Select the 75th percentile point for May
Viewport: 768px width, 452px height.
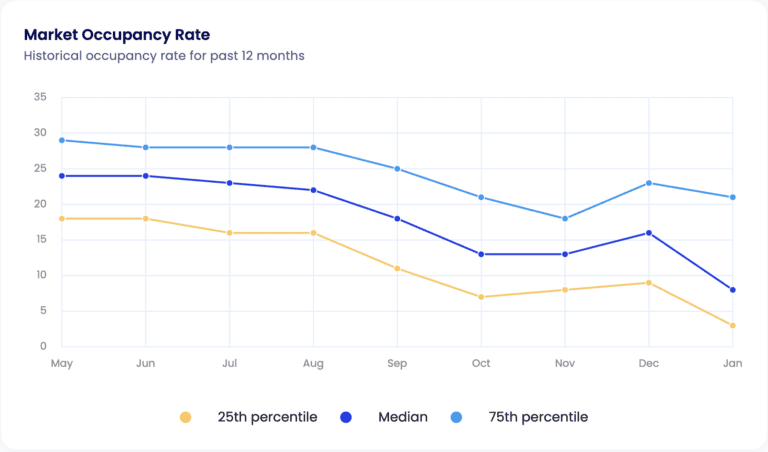[x=61, y=140]
